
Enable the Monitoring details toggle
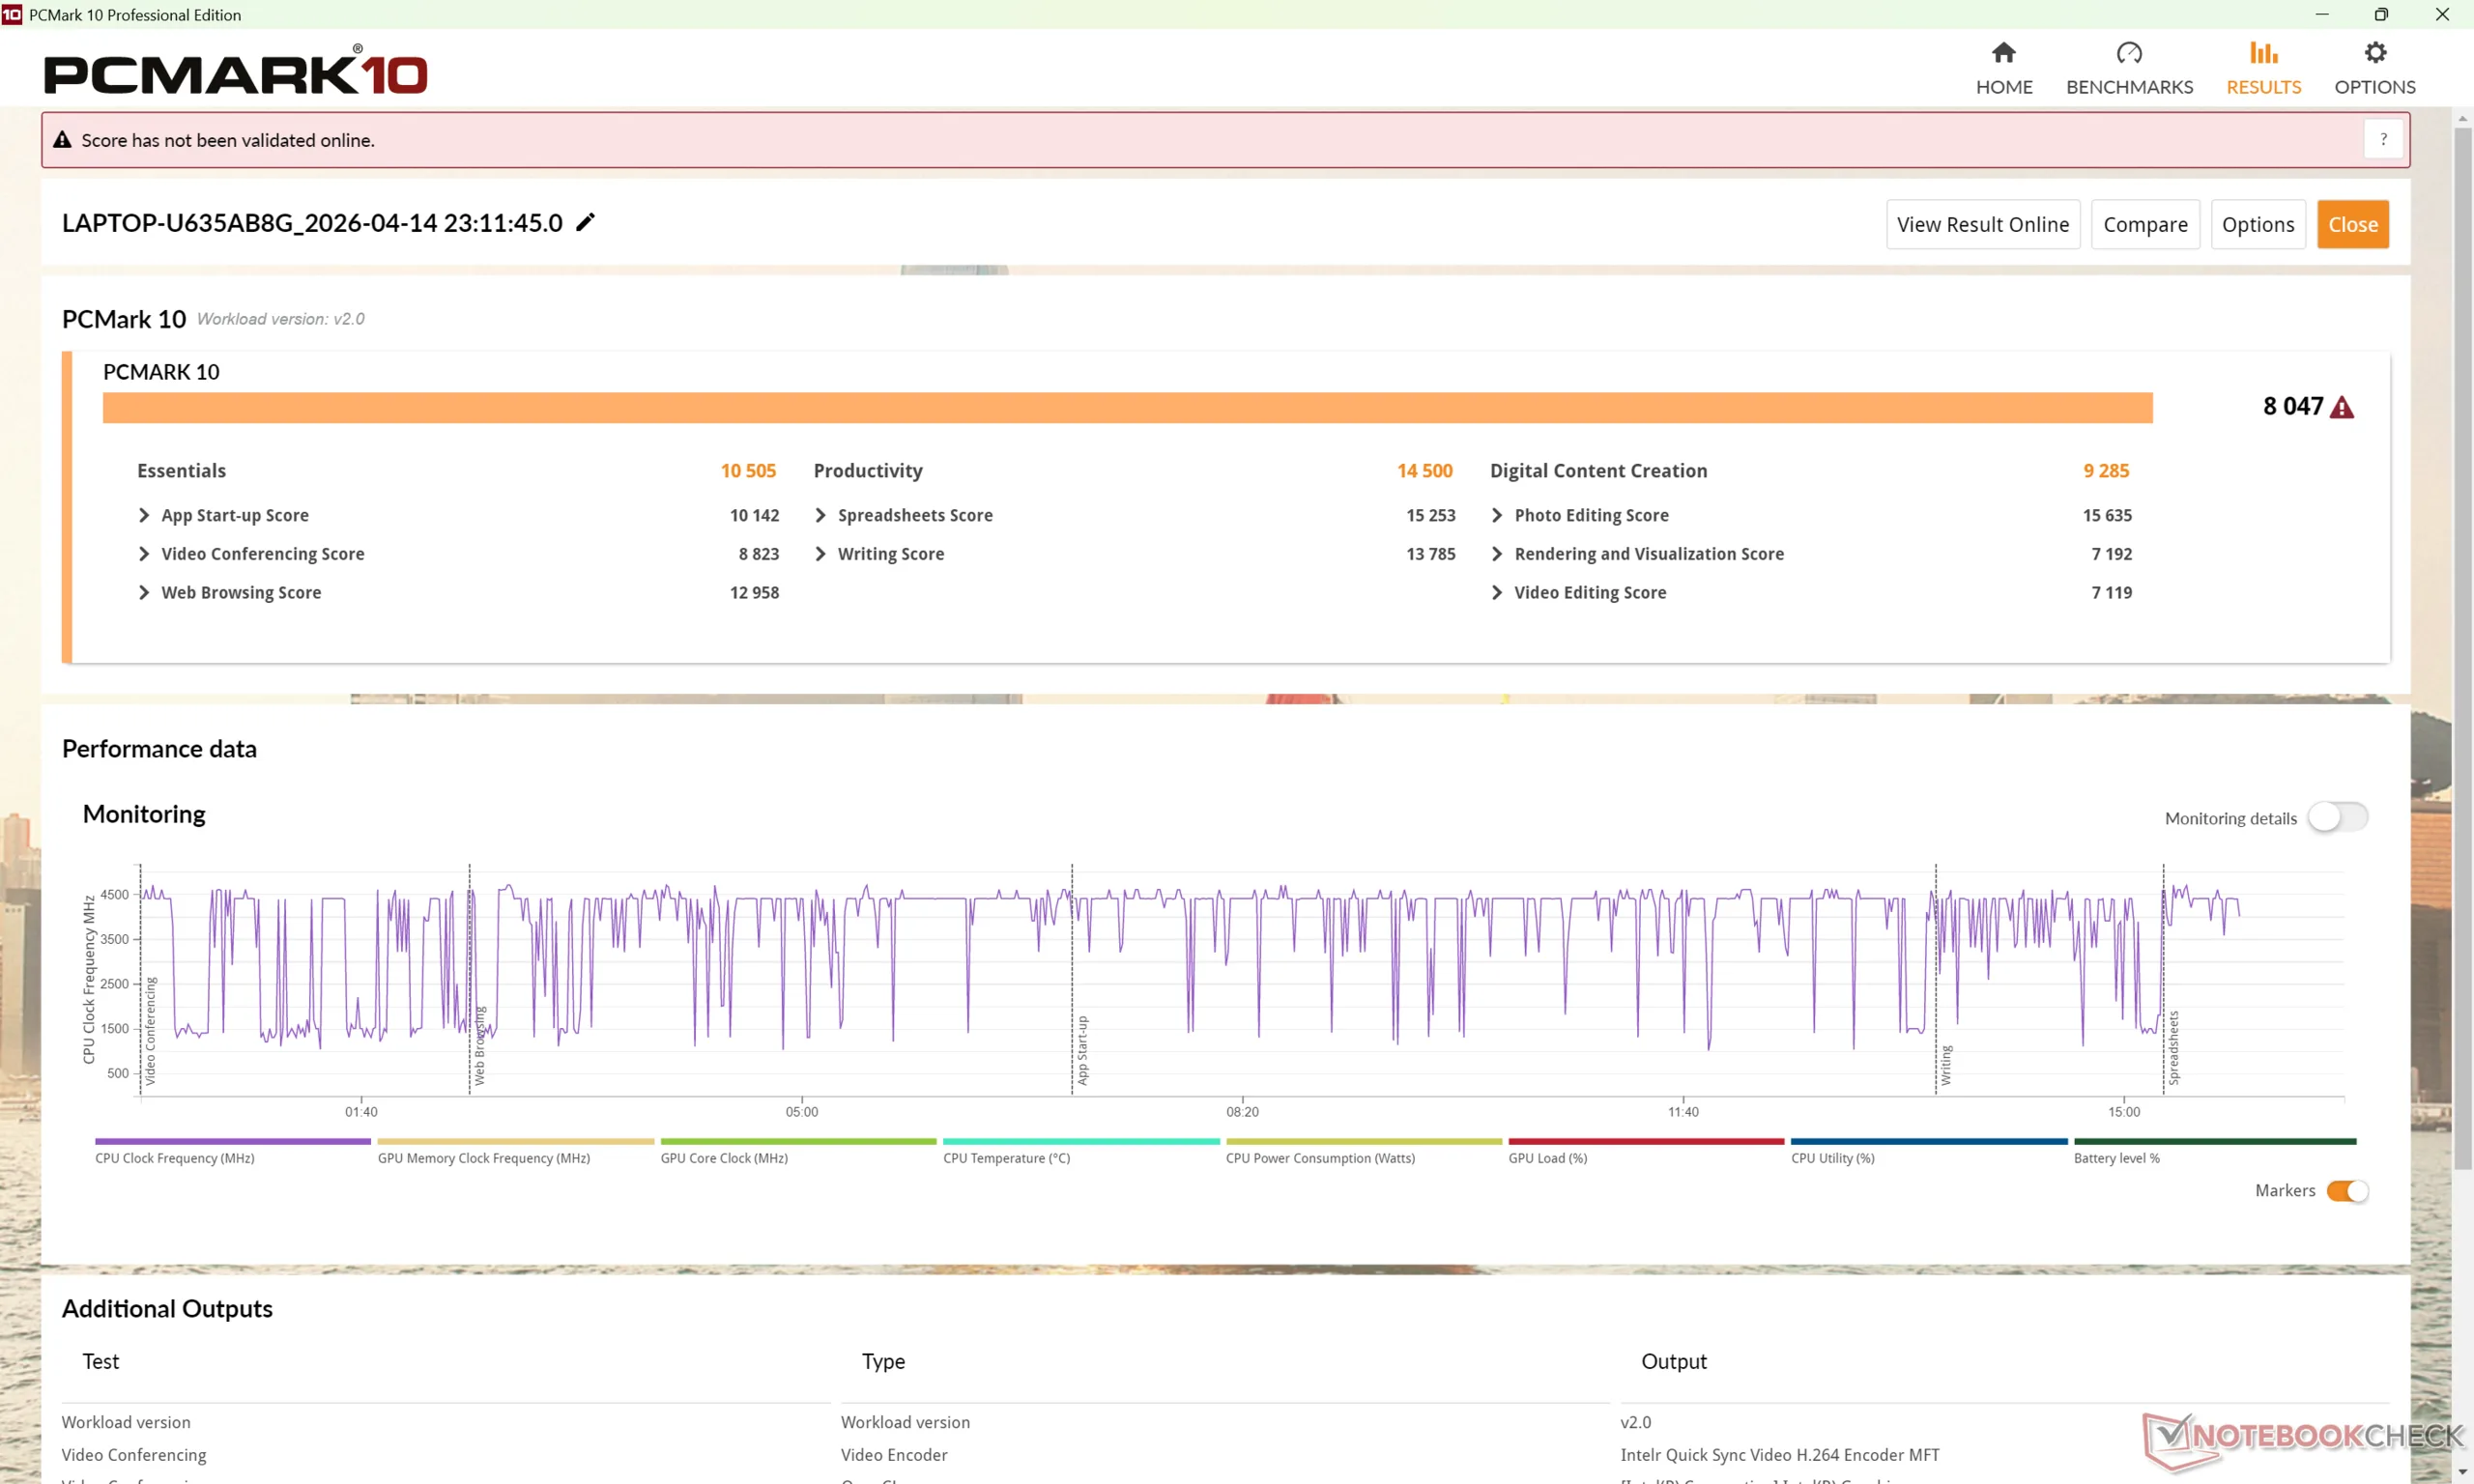pos(2337,817)
